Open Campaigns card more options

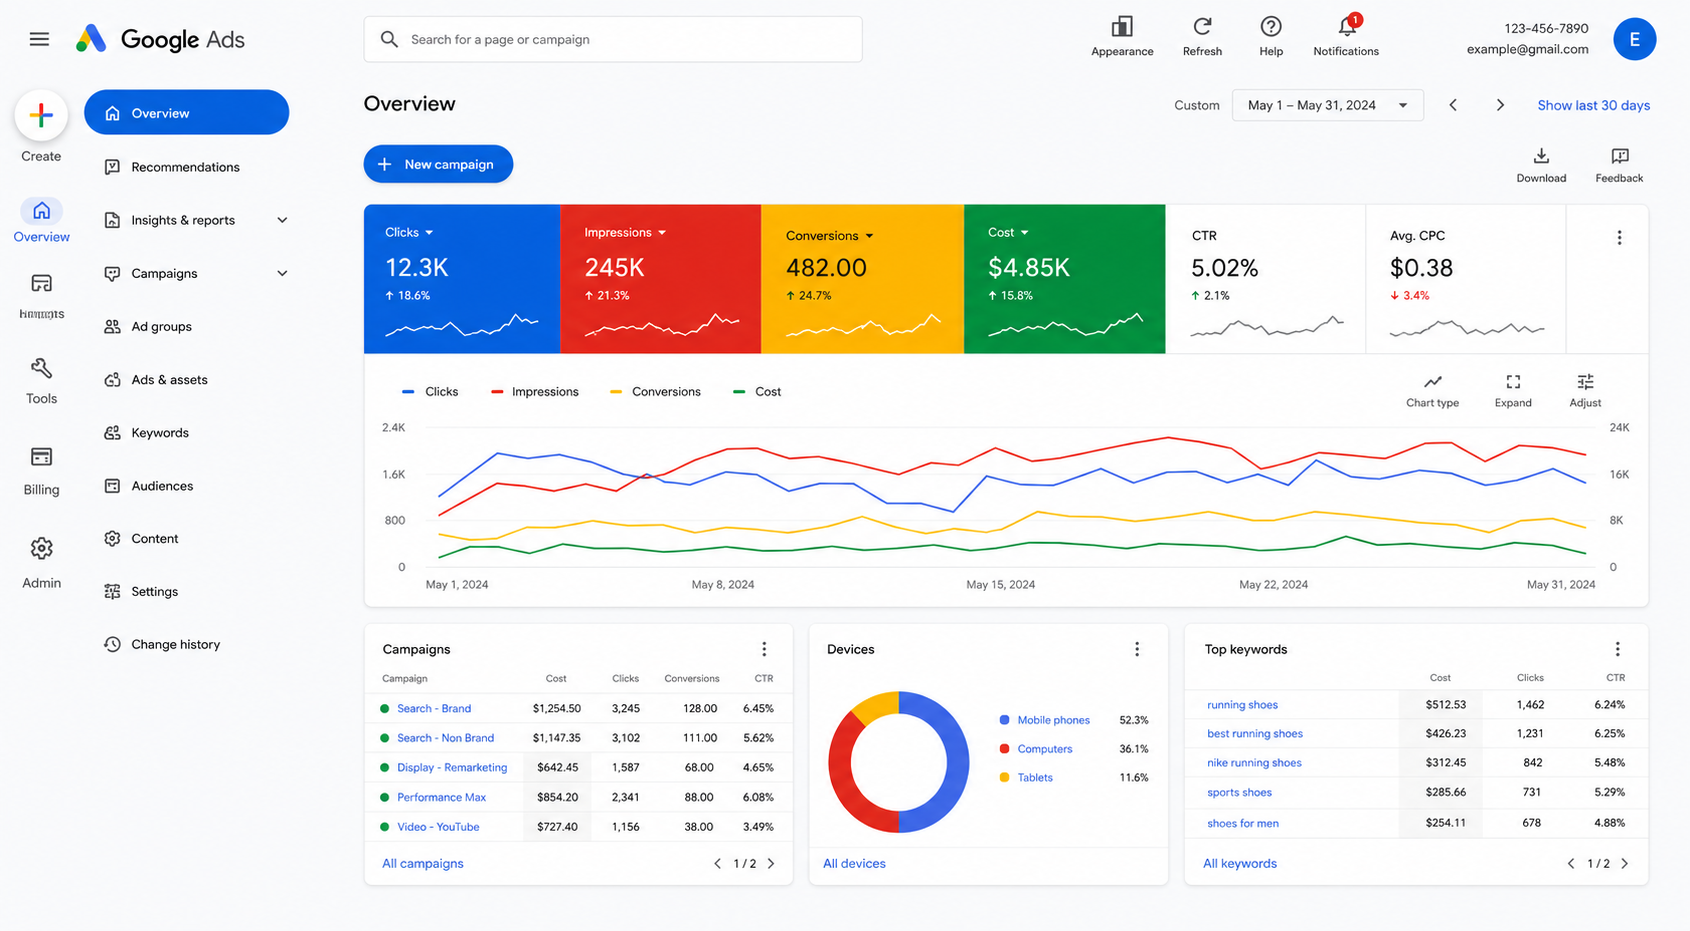pos(764,649)
